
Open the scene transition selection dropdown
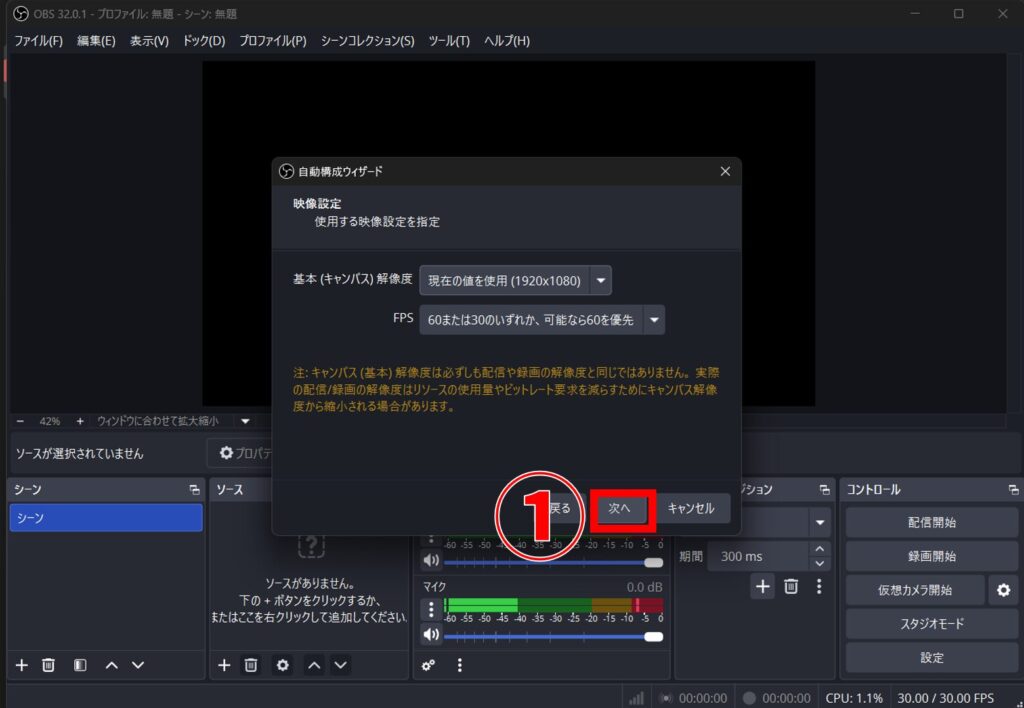point(818,521)
